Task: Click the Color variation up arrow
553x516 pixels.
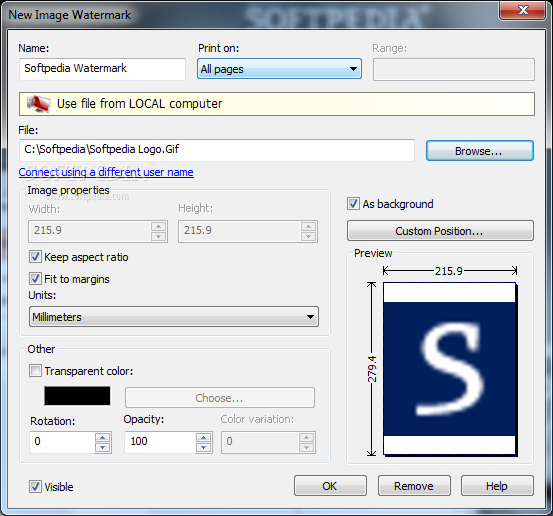Action: (306, 437)
